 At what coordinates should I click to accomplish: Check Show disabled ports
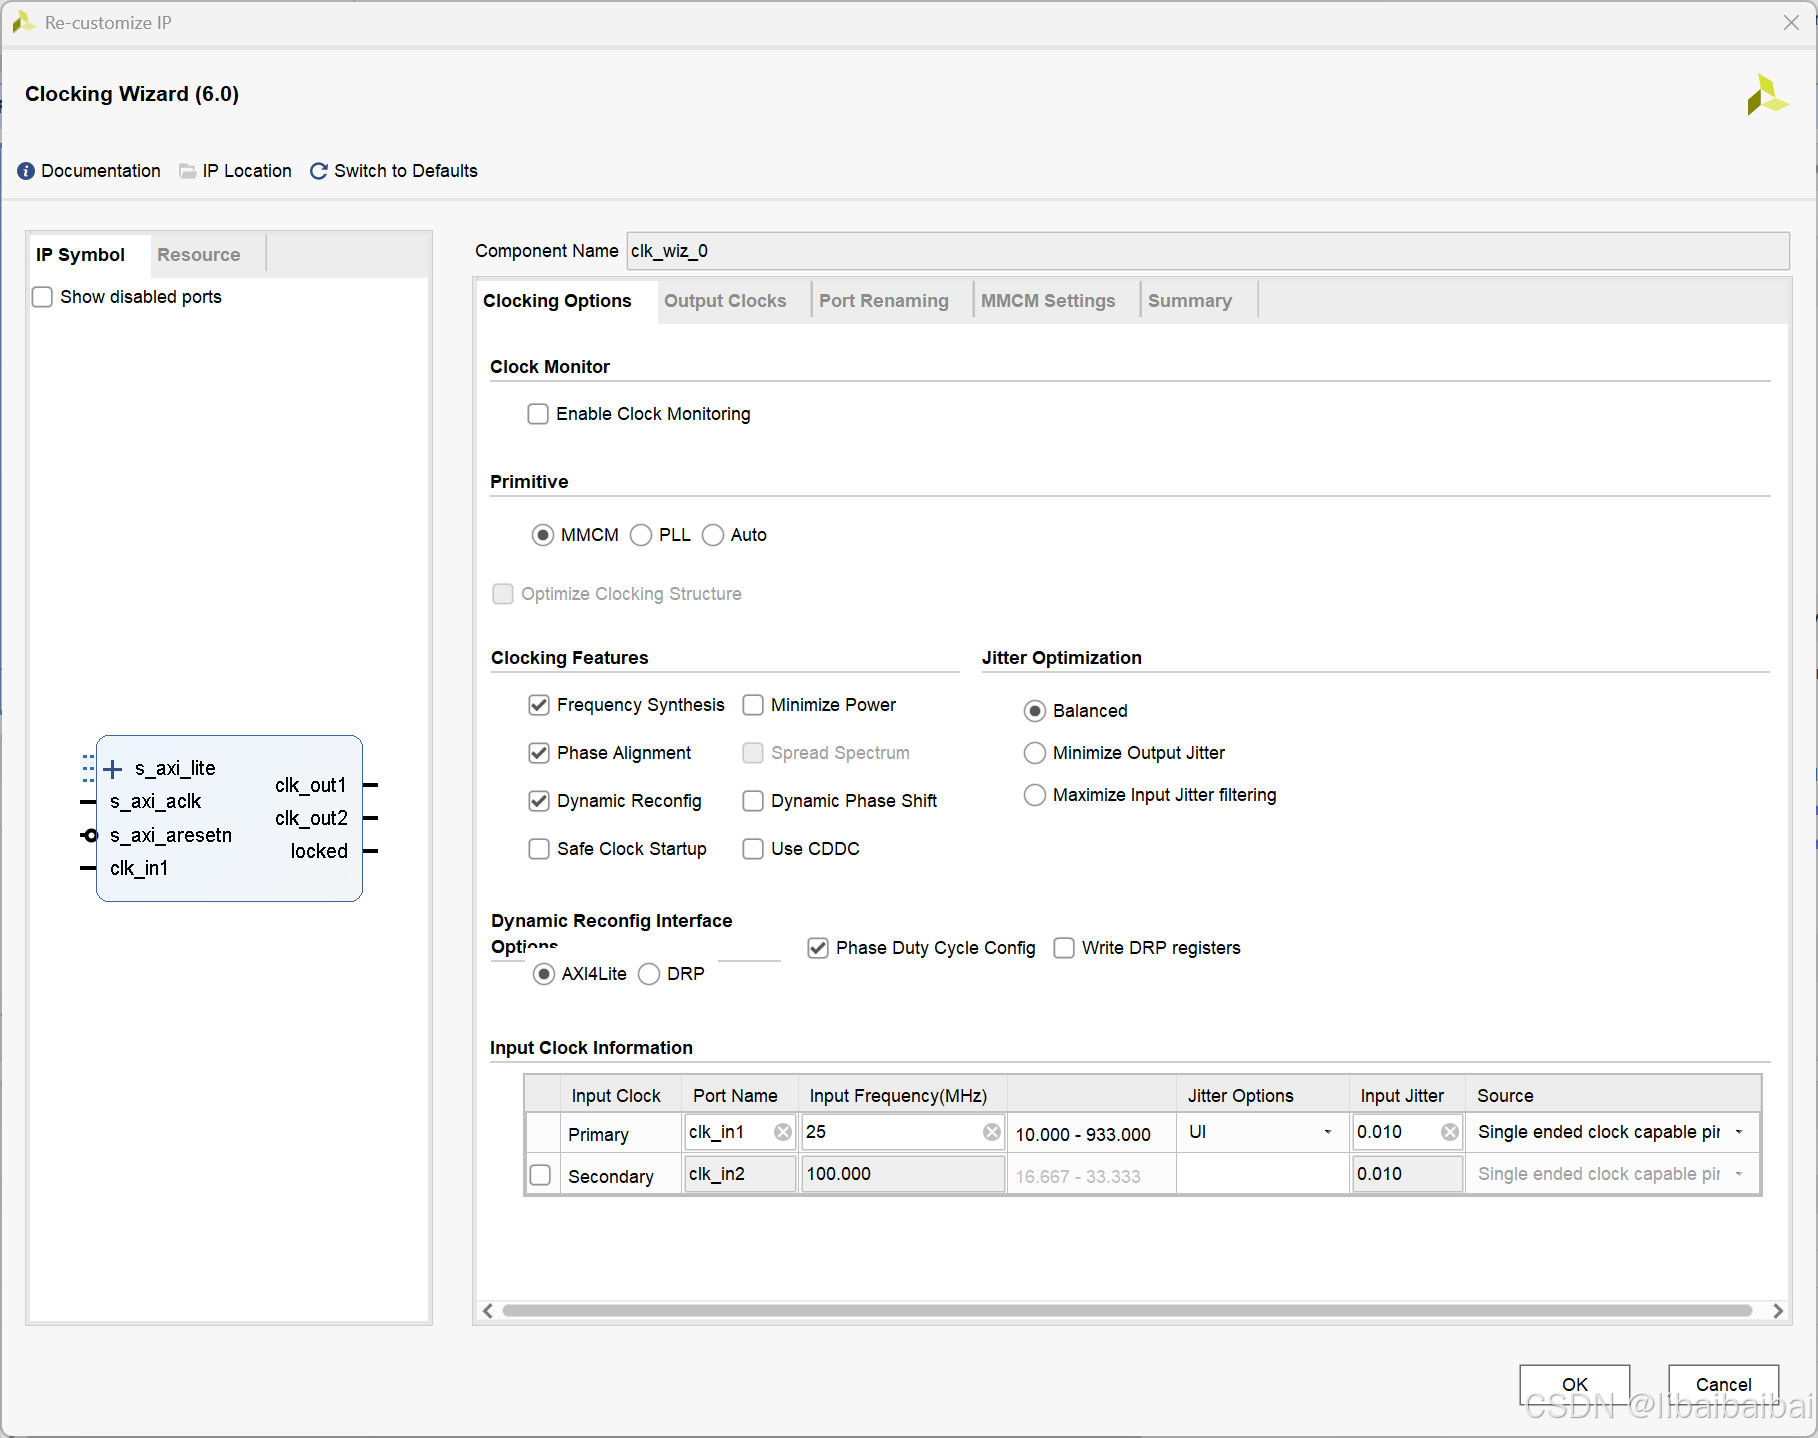pos(42,296)
